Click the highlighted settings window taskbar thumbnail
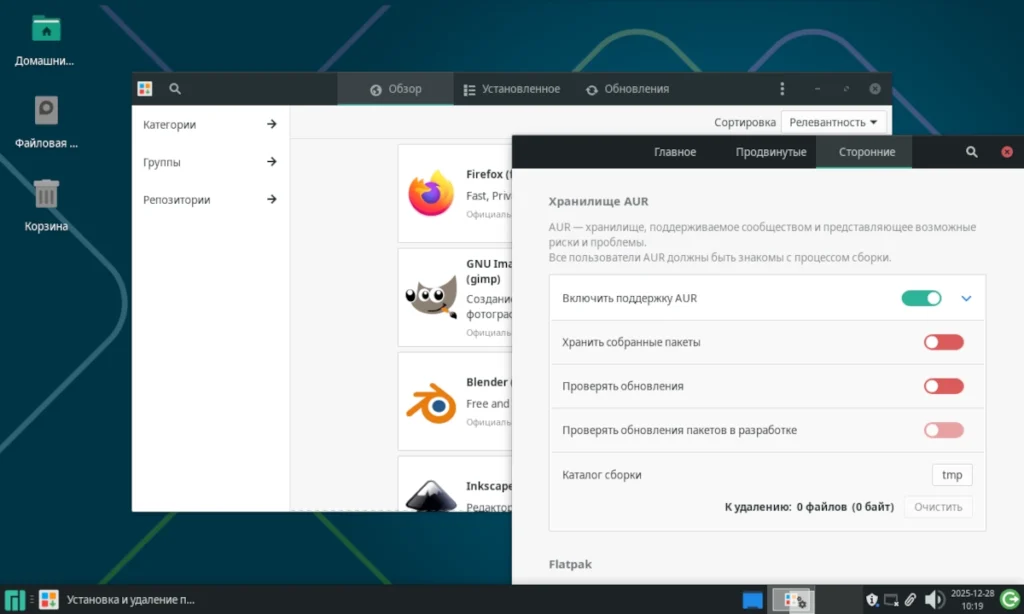1024x614 pixels. coord(793,600)
